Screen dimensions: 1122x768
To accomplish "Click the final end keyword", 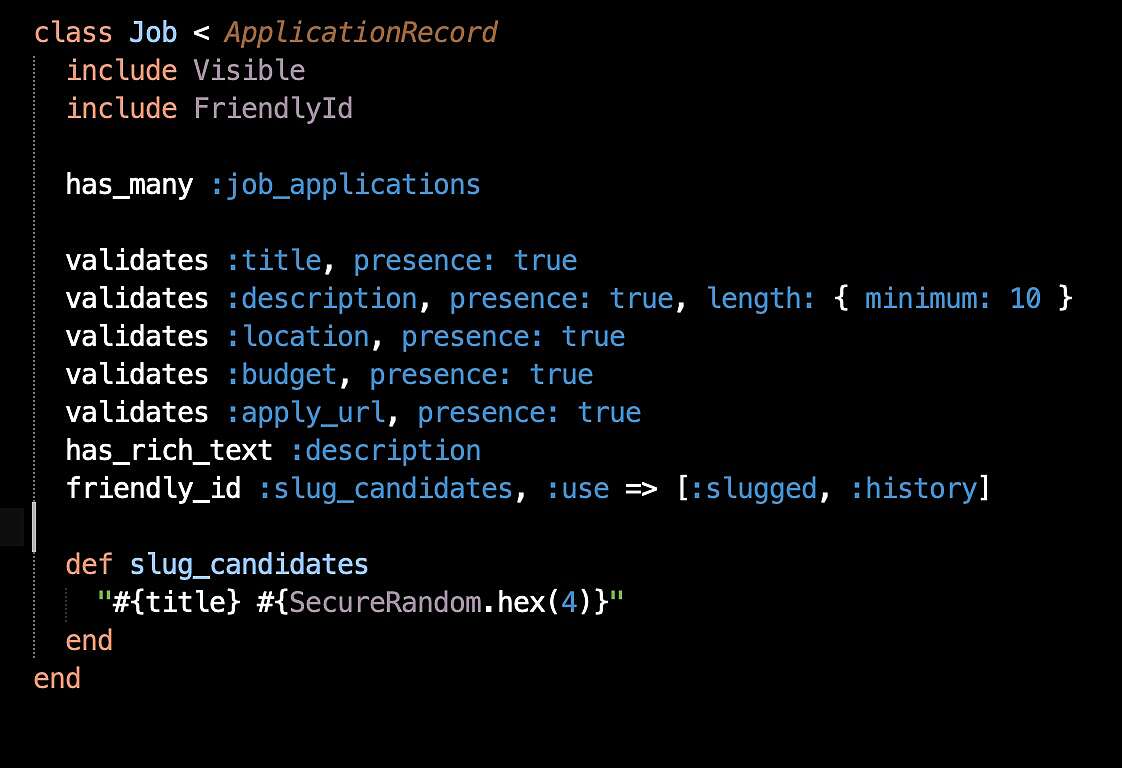I will tap(57, 679).
